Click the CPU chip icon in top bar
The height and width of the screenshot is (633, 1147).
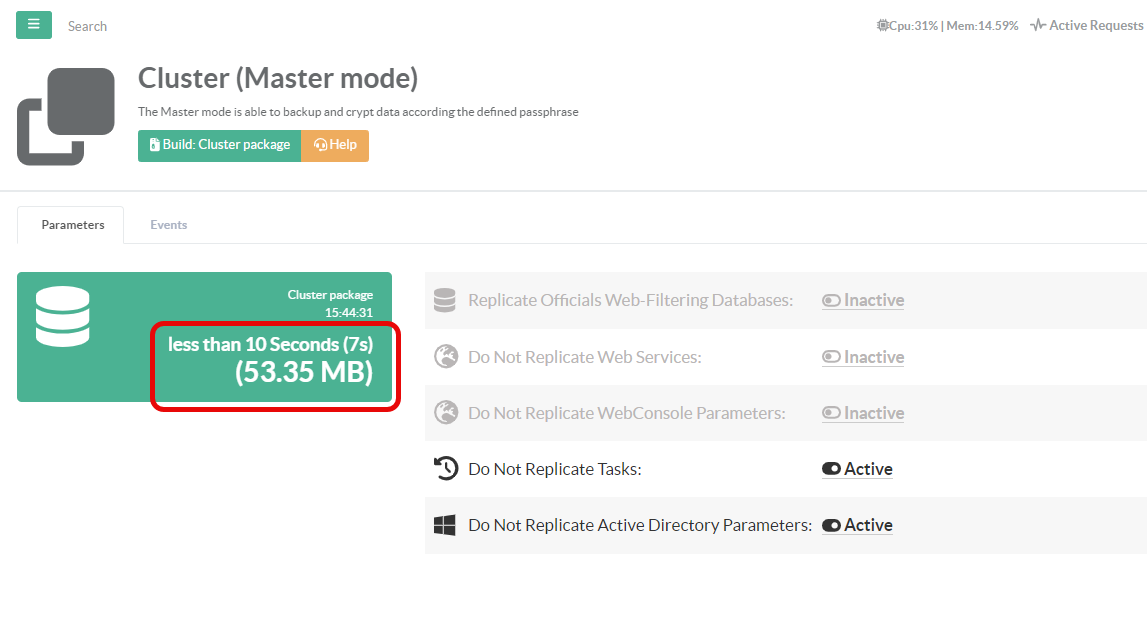tap(882, 26)
